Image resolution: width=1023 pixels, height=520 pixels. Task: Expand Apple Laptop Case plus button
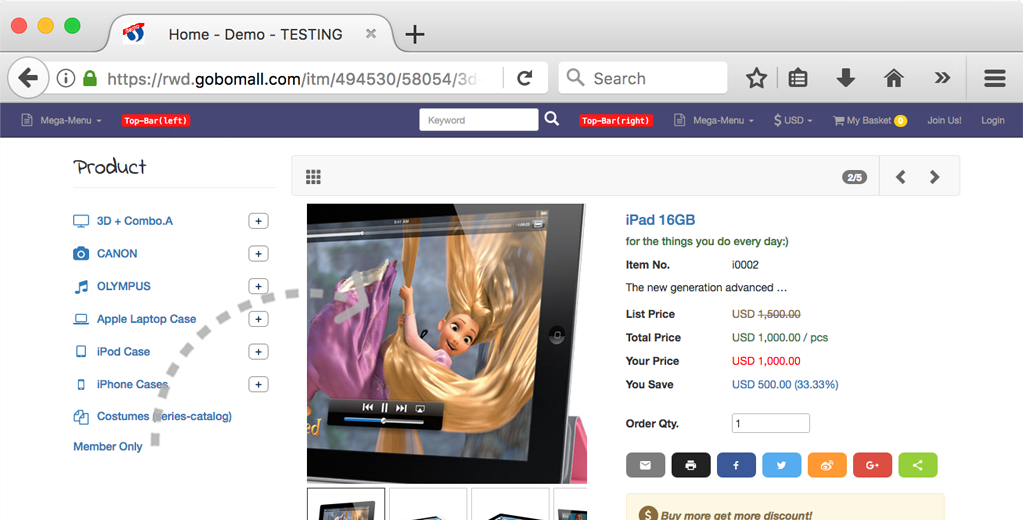click(258, 319)
